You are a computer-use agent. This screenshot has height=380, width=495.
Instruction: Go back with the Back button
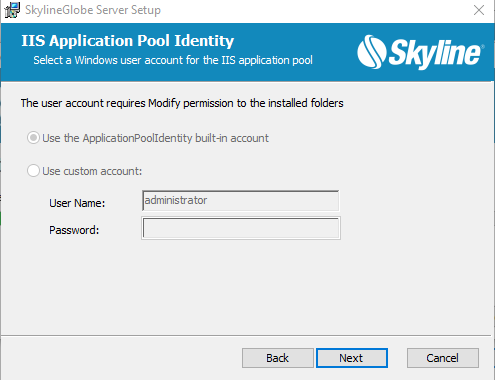tap(278, 358)
